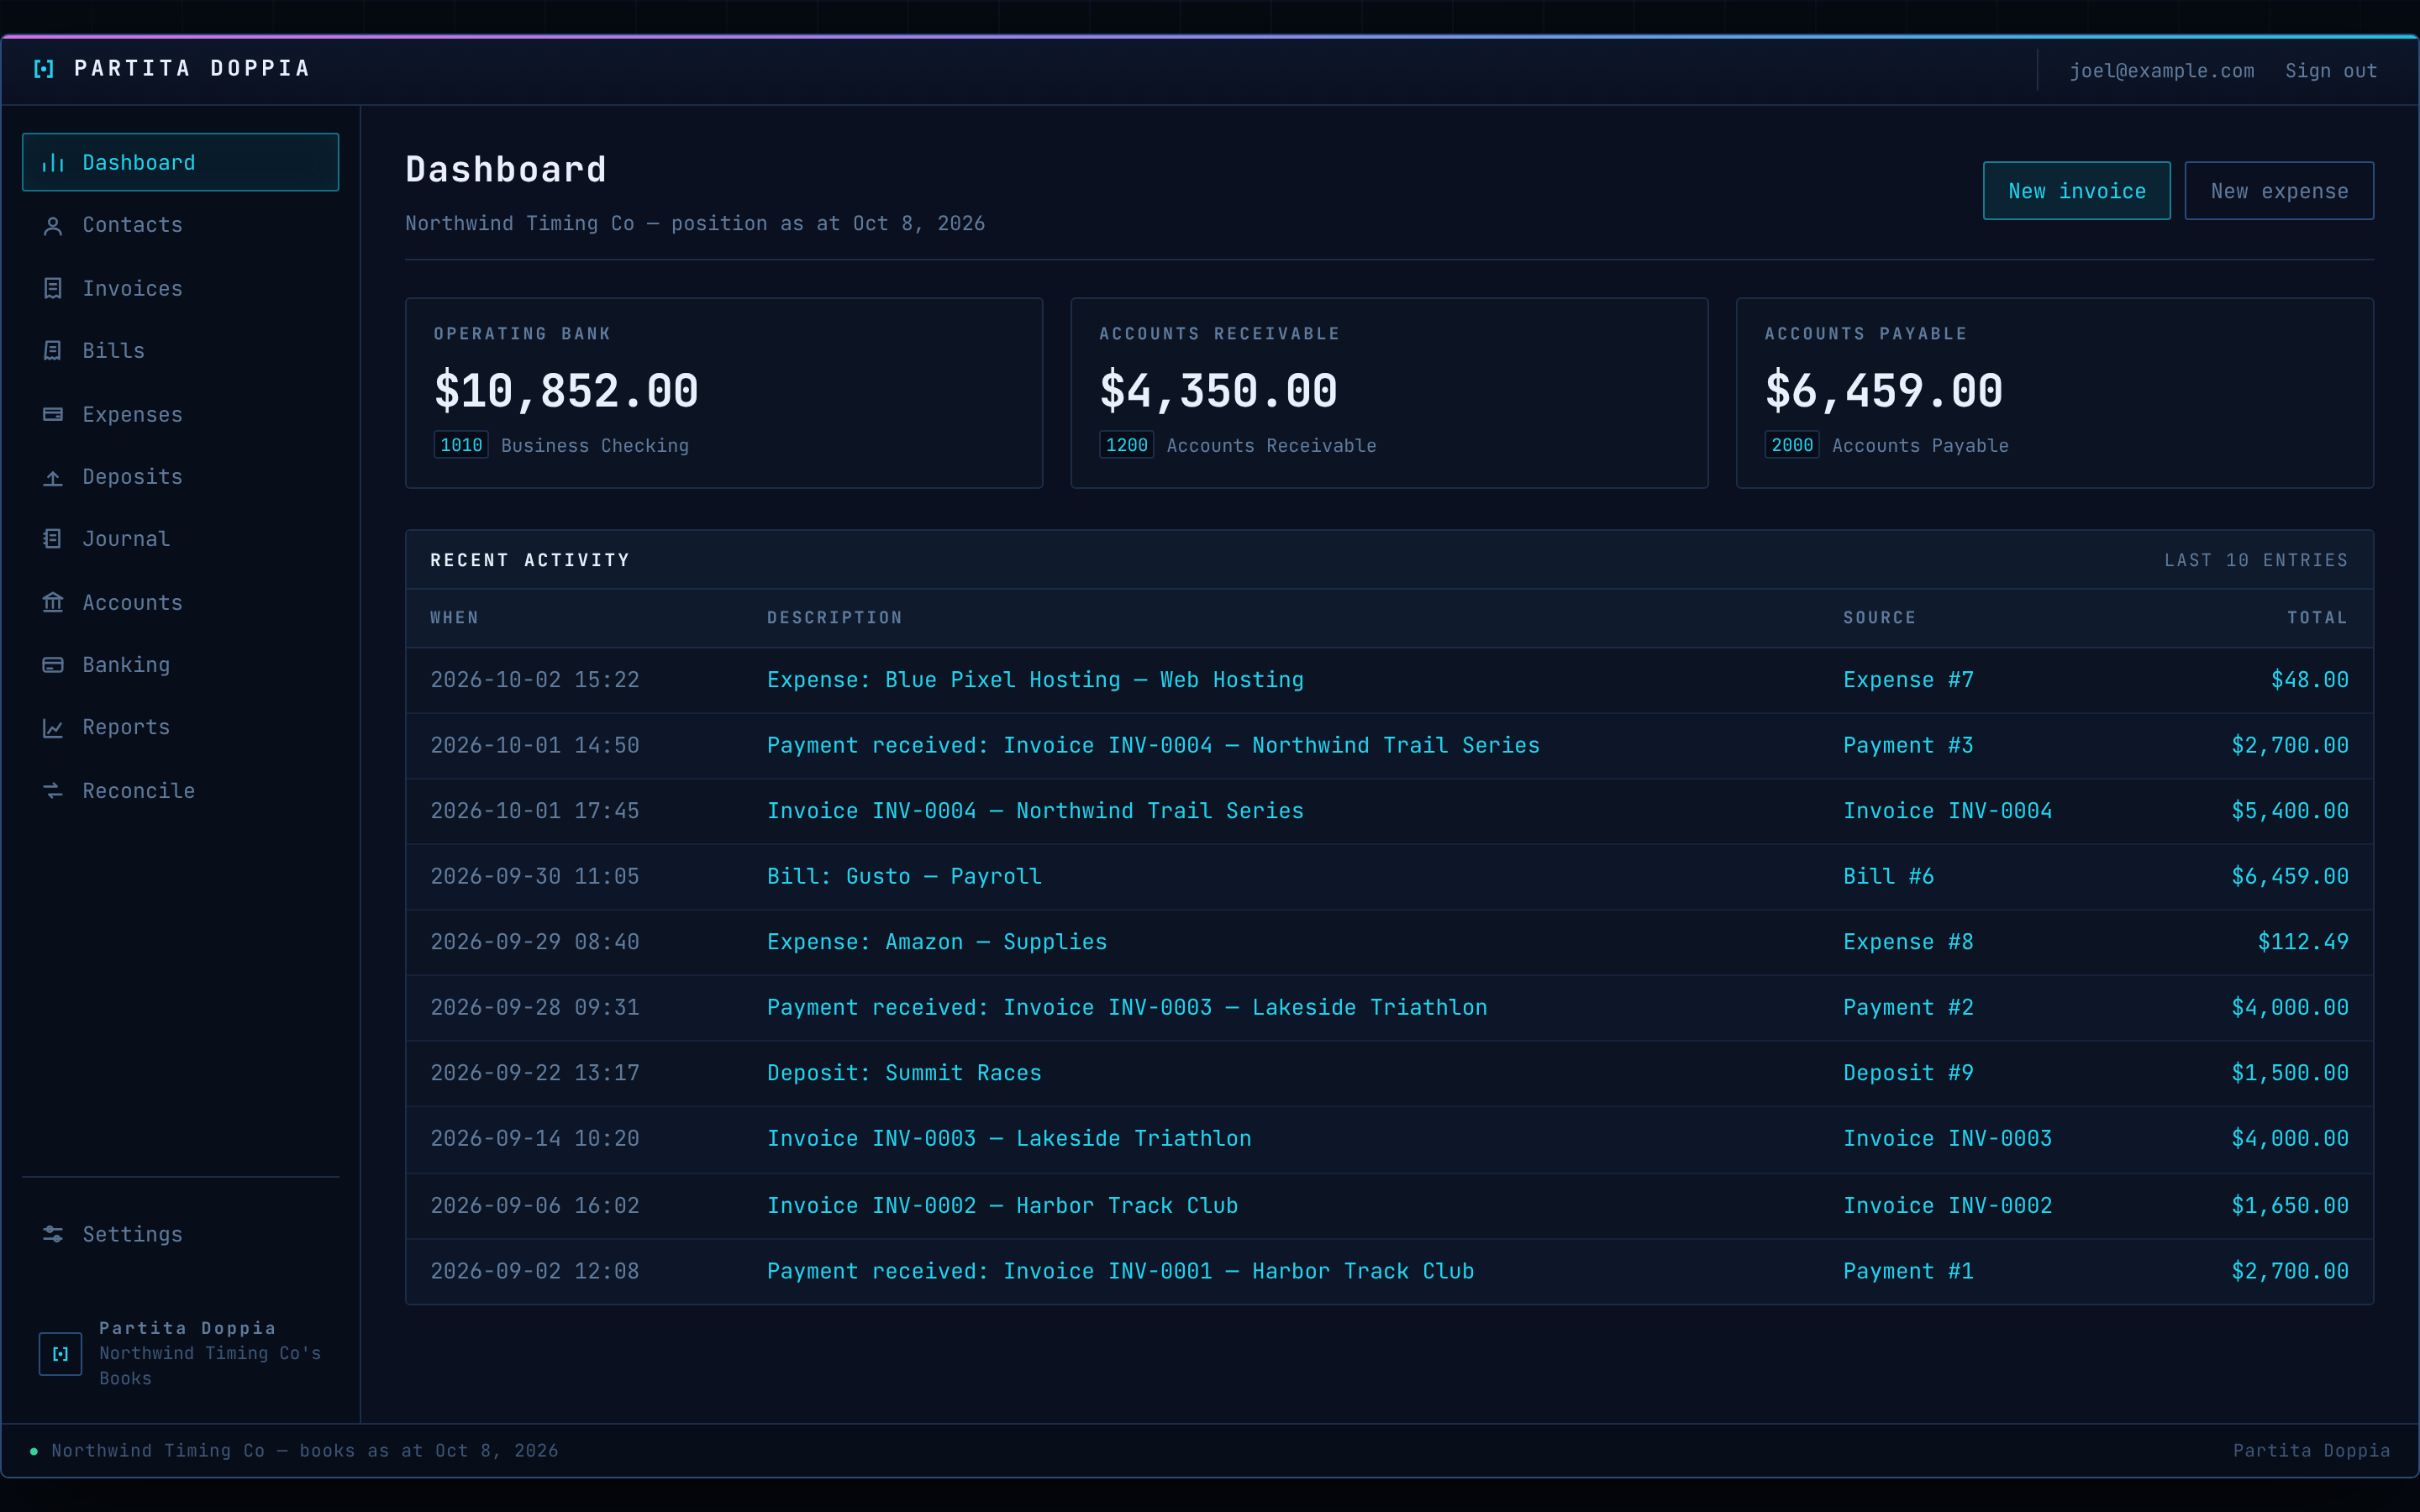
Task: Open source Bill #6
Action: pyautogui.click(x=1888, y=877)
